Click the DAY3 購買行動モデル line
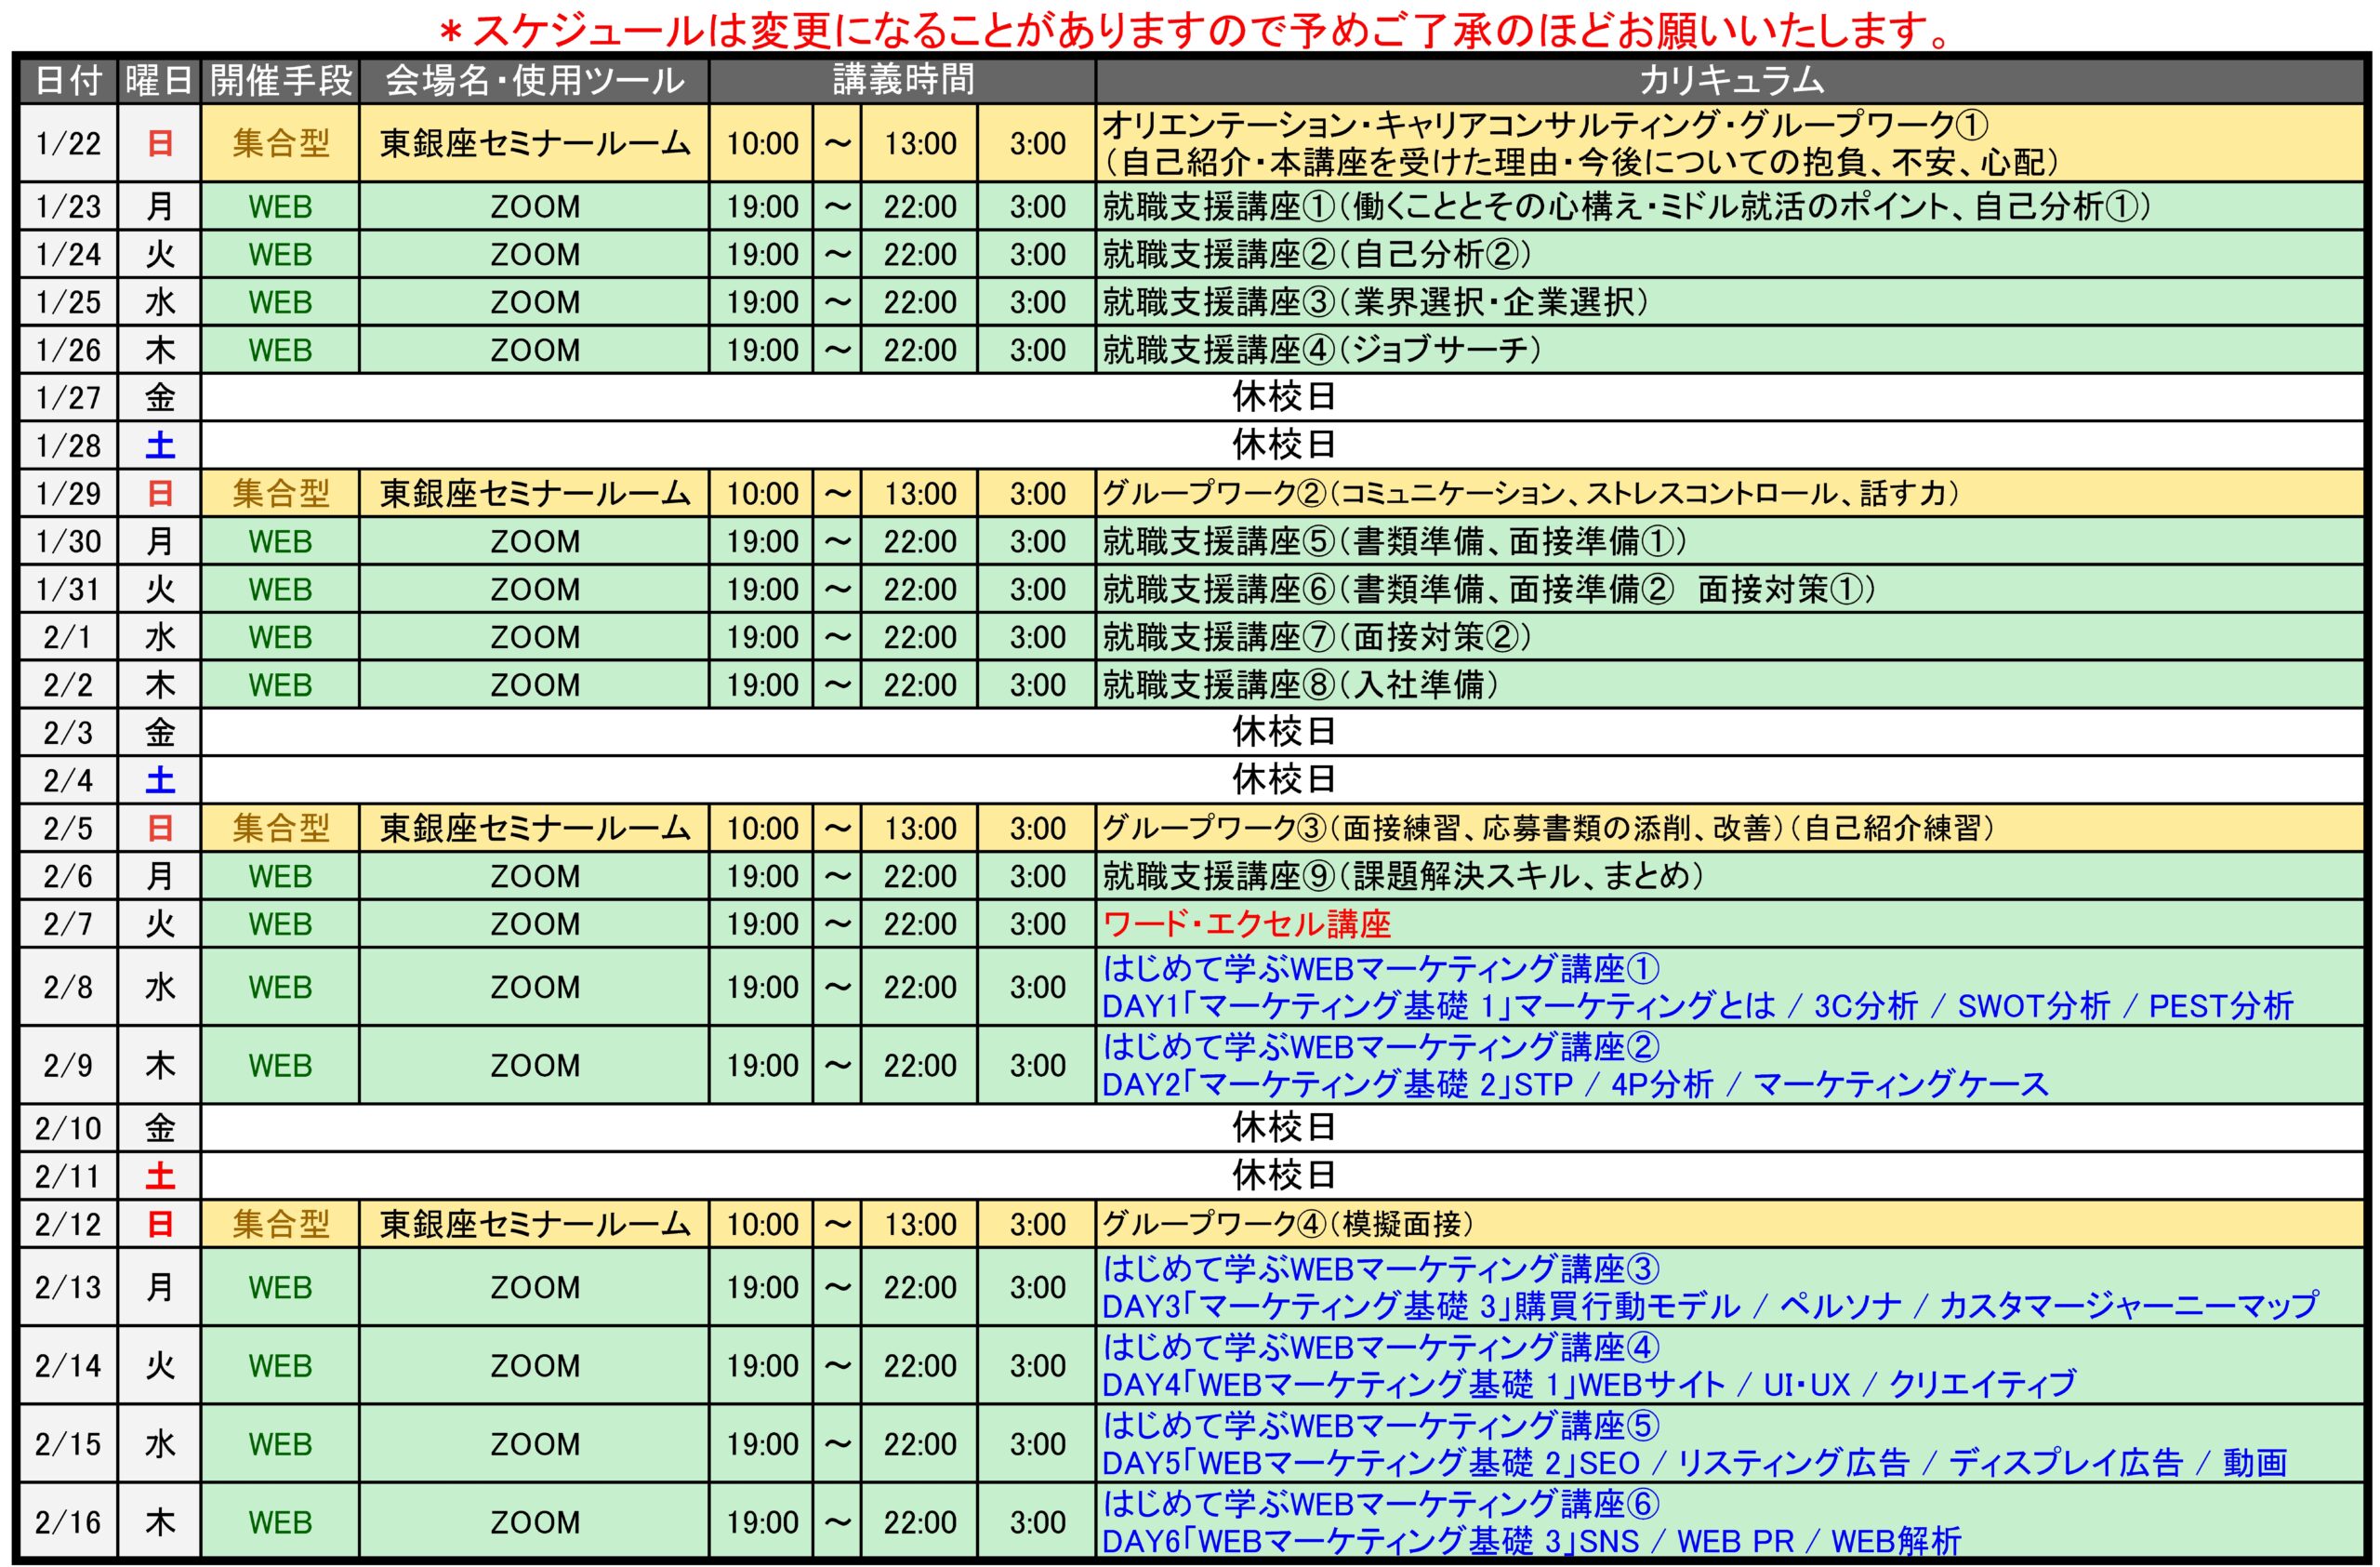 pos(1710,1306)
